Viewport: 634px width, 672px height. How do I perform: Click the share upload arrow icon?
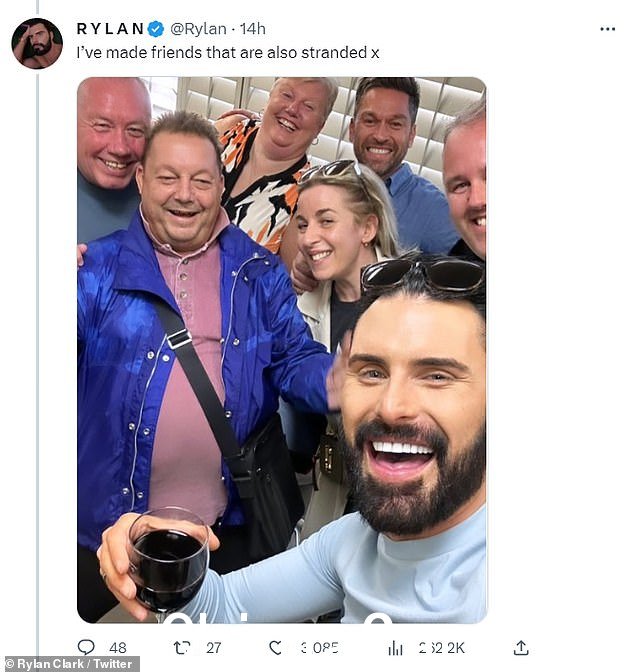521,648
